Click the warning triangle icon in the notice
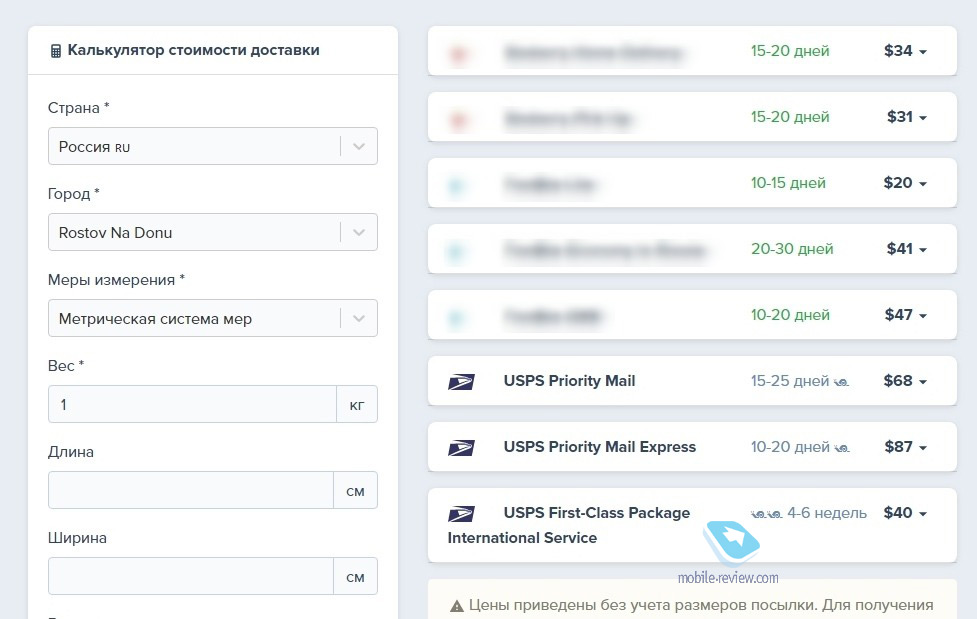 tap(457, 606)
